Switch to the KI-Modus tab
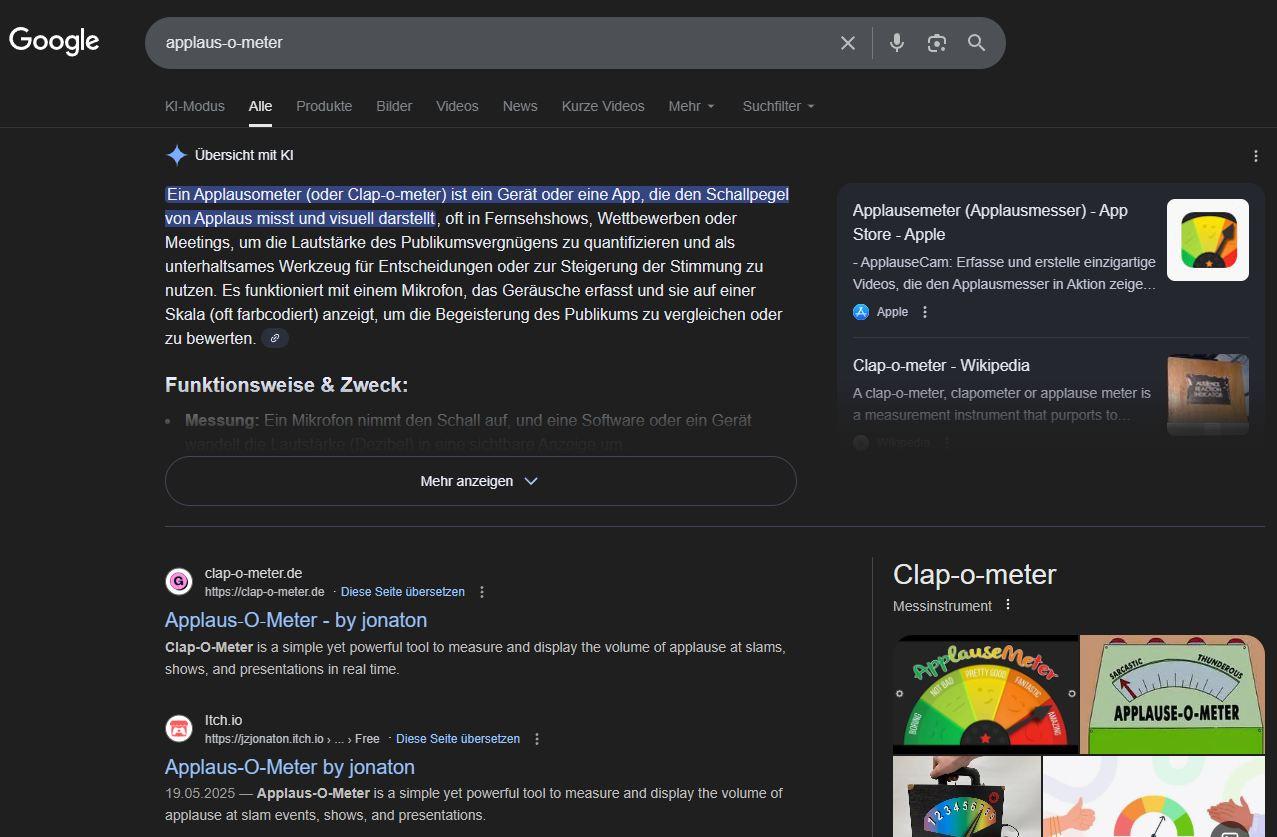The height and width of the screenshot is (837, 1277). coord(195,106)
